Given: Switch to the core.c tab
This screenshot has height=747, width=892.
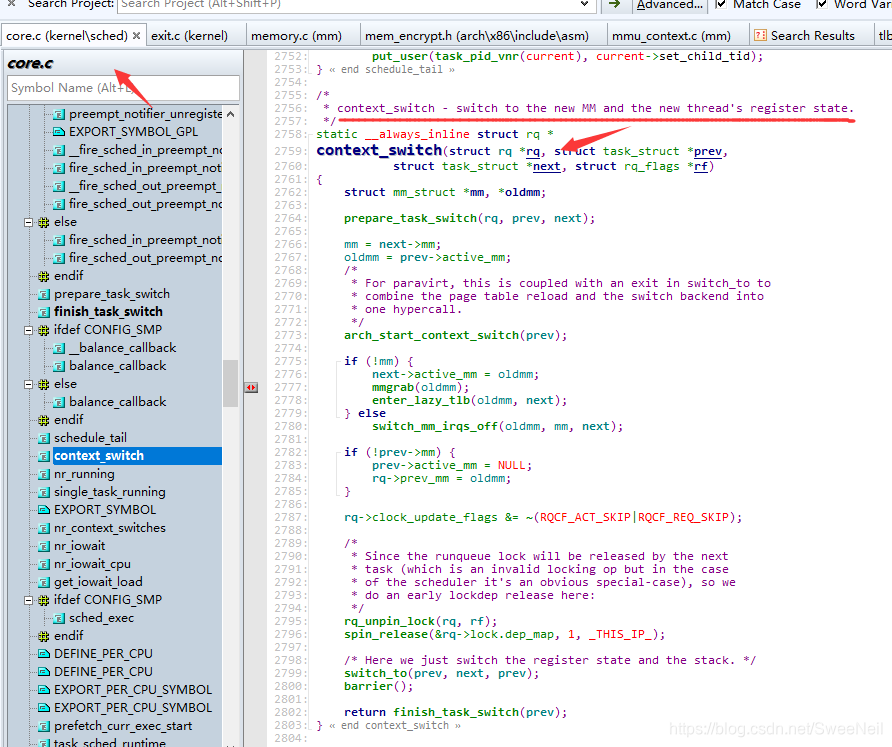Looking at the screenshot, I should point(67,36).
